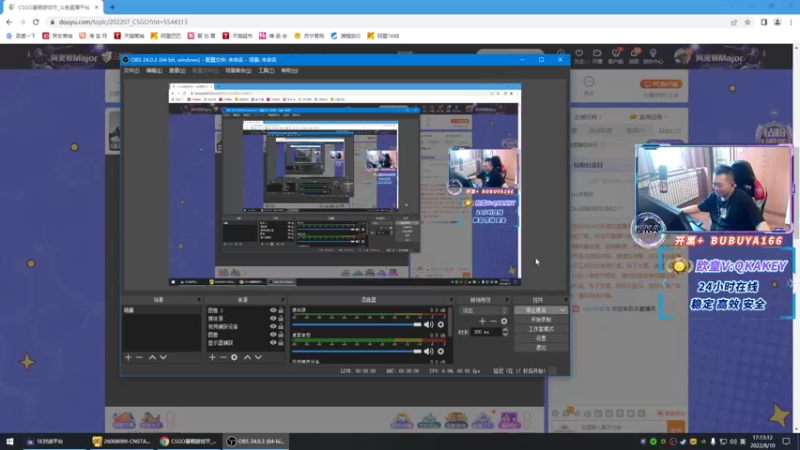Open Chrome profile avatar icon
This screenshot has height=450, width=800.
[x=778, y=22]
